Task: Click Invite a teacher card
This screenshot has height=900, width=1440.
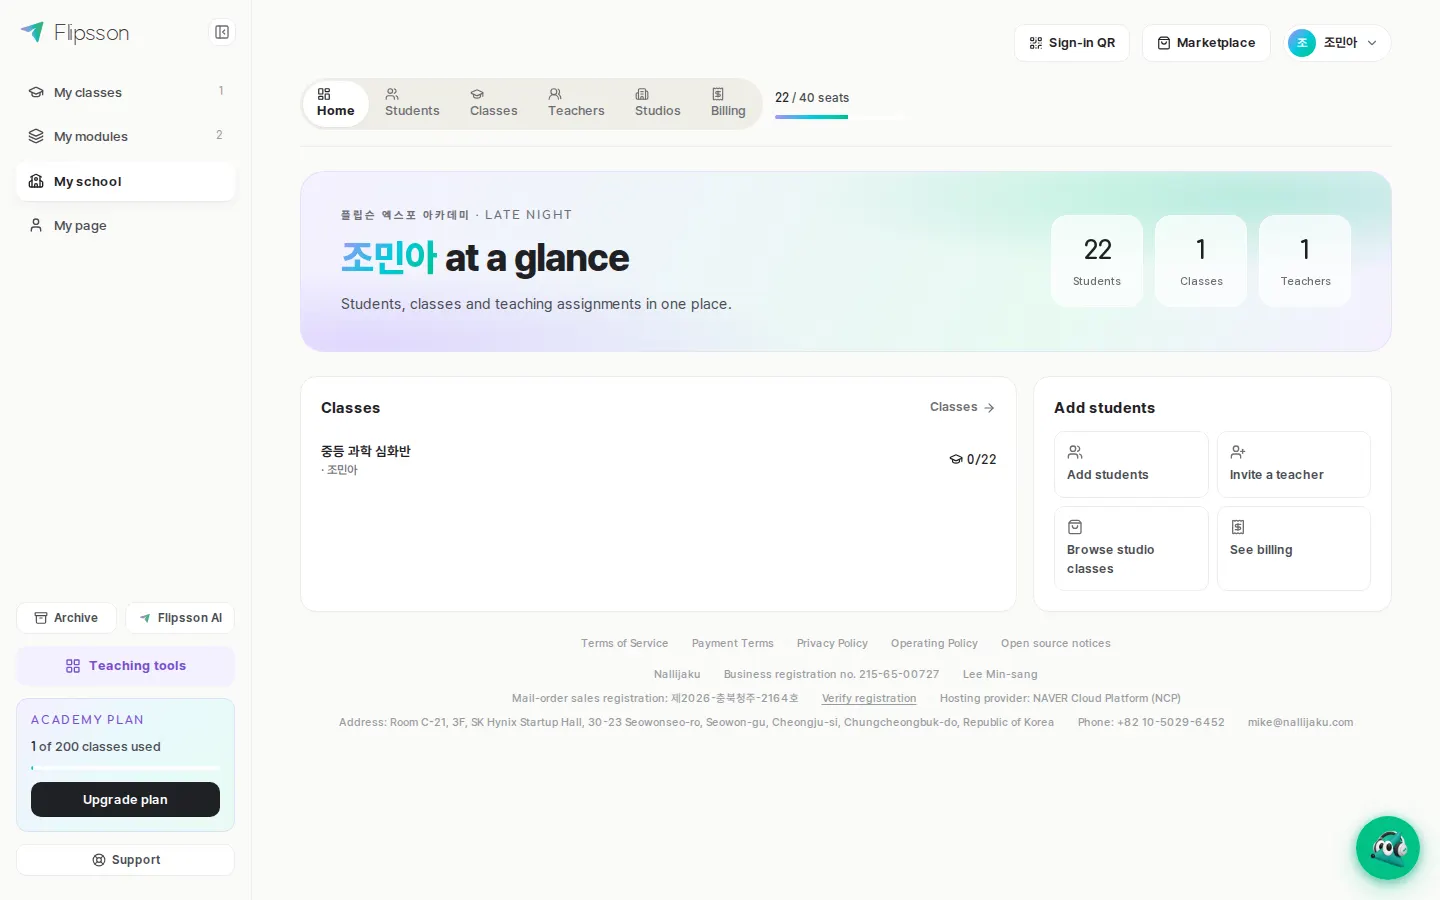Action: click(x=1294, y=464)
